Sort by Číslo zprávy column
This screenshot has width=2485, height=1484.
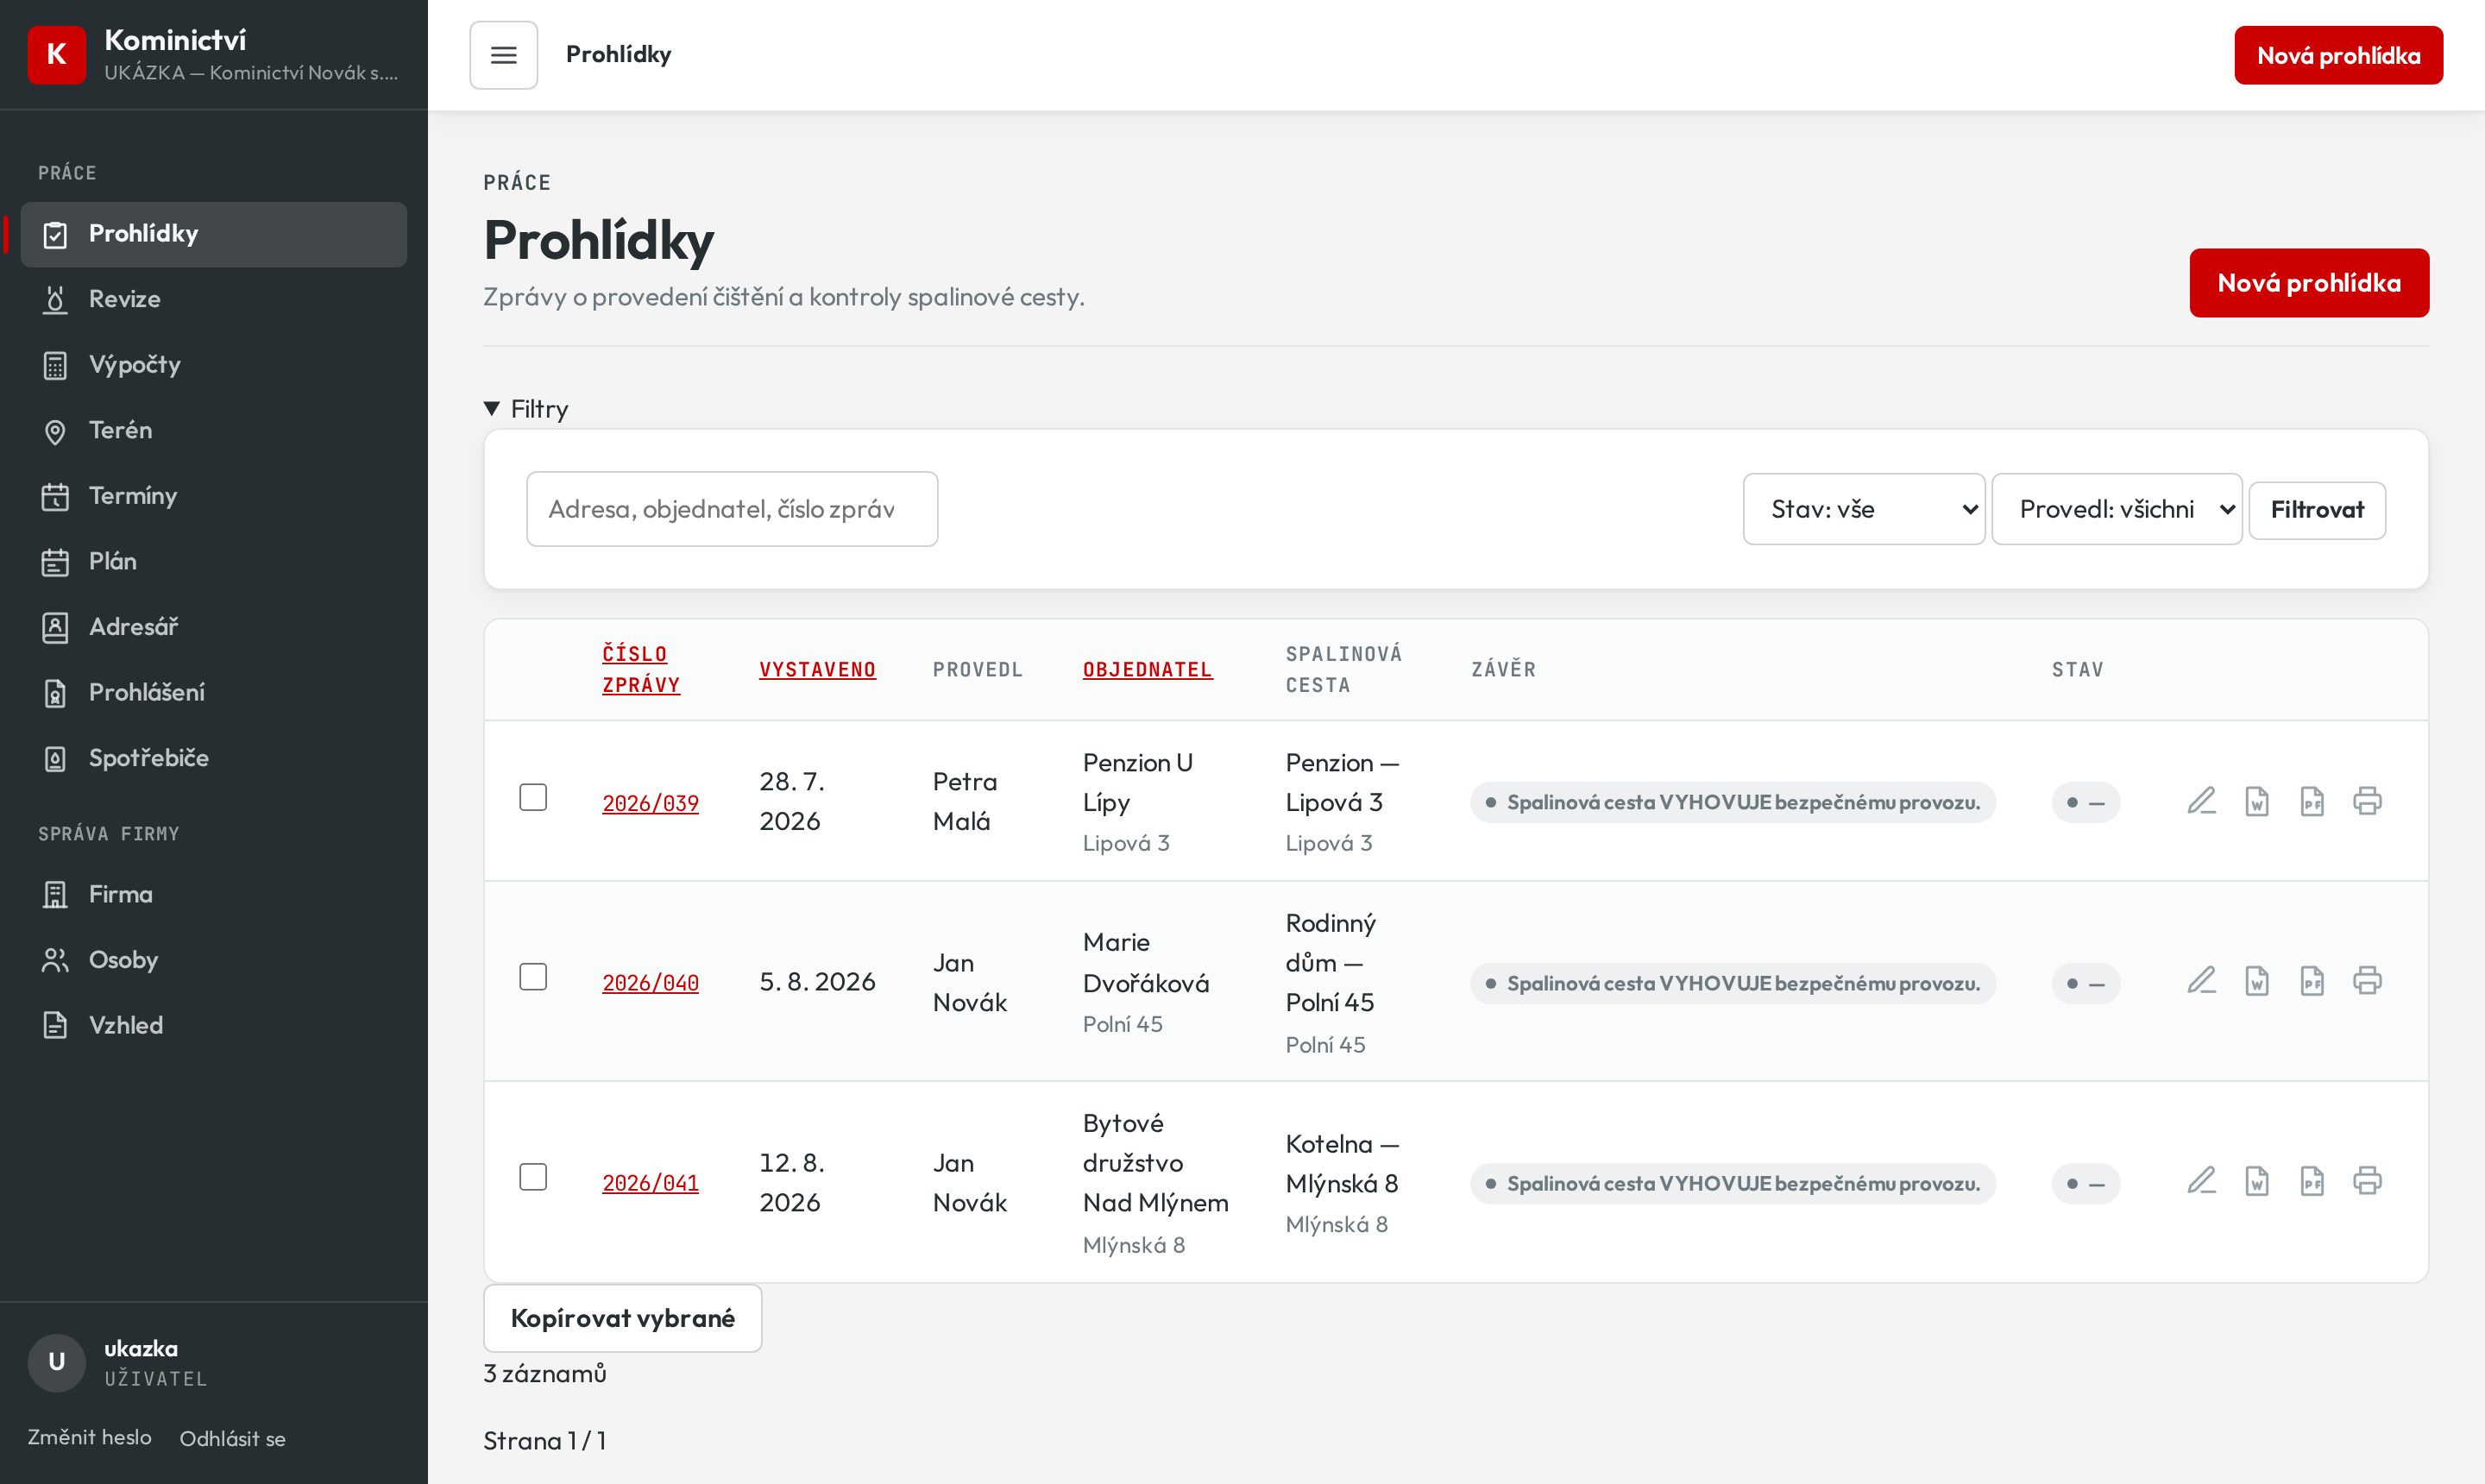pos(640,669)
